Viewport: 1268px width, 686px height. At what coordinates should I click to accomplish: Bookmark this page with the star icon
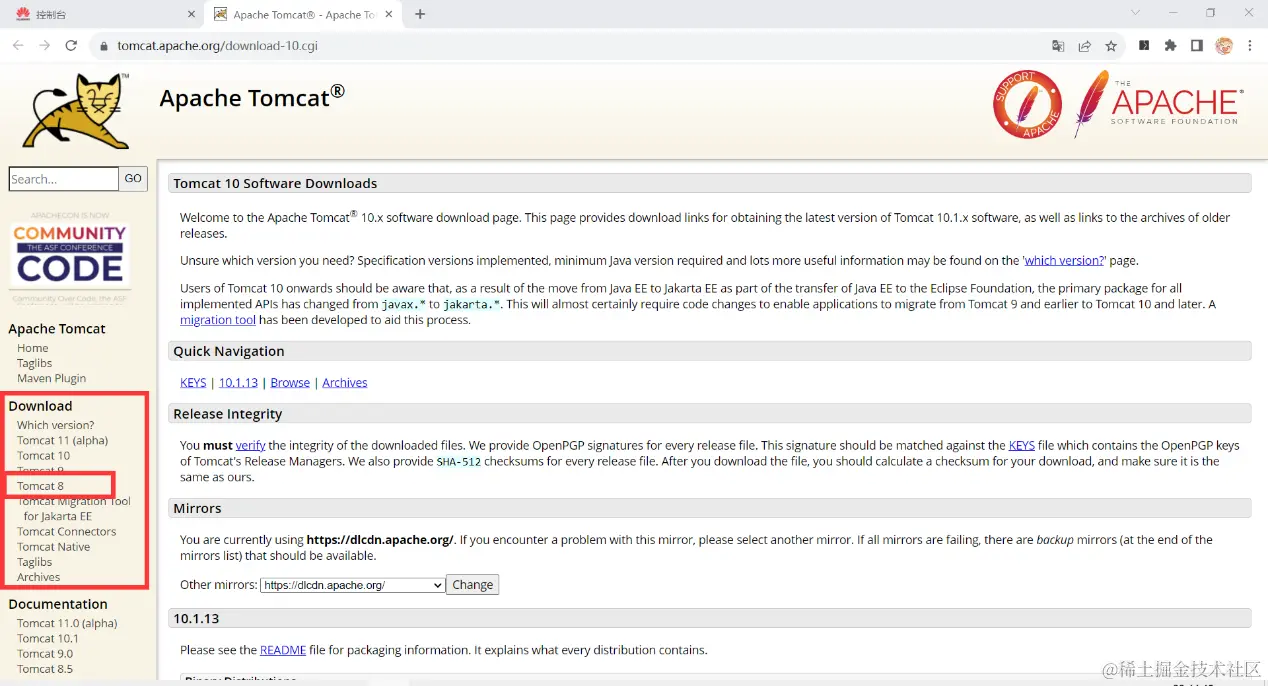[1111, 46]
